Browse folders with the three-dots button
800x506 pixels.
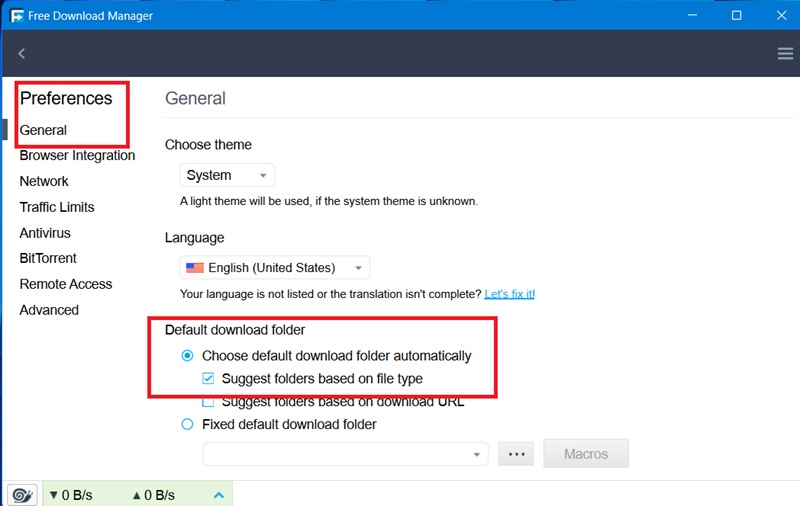516,454
